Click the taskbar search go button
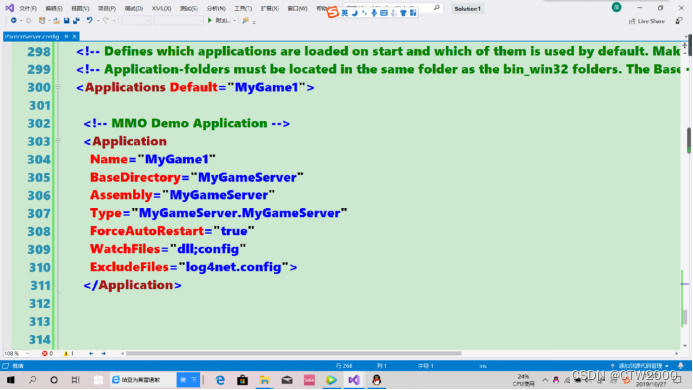This screenshot has width=693, height=390. click(x=188, y=380)
